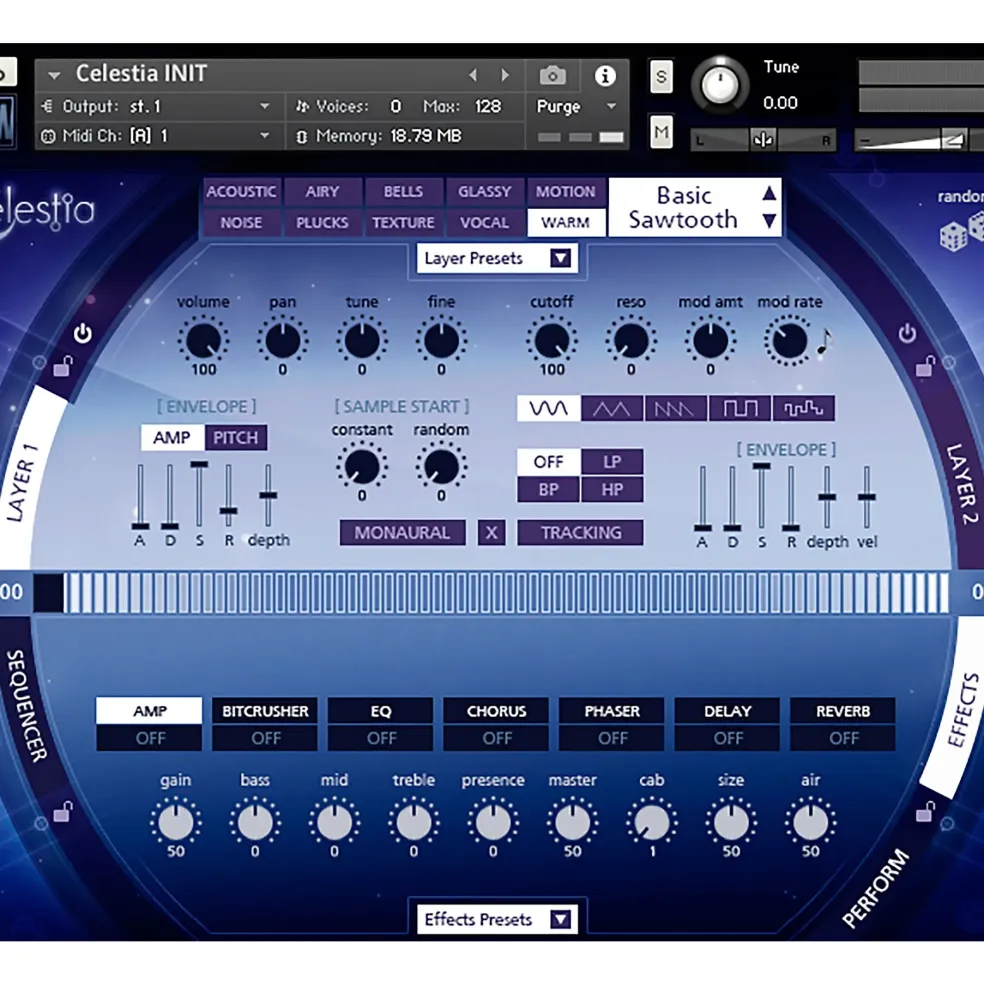Click the reso knob
The image size is (984, 985).
631,341
